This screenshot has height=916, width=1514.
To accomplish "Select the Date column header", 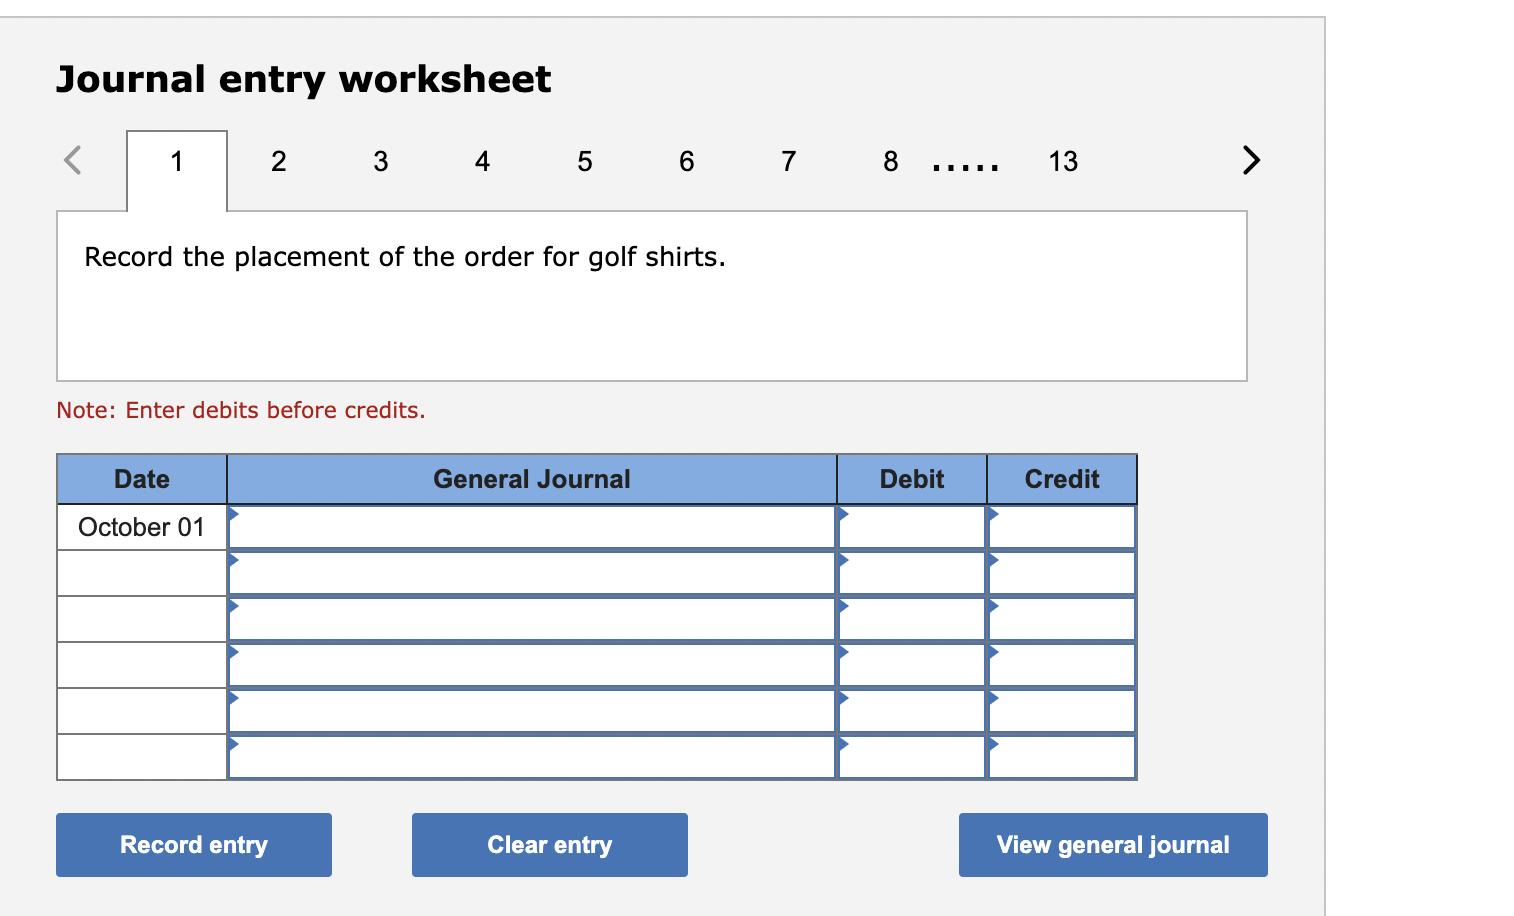I will (141, 478).
